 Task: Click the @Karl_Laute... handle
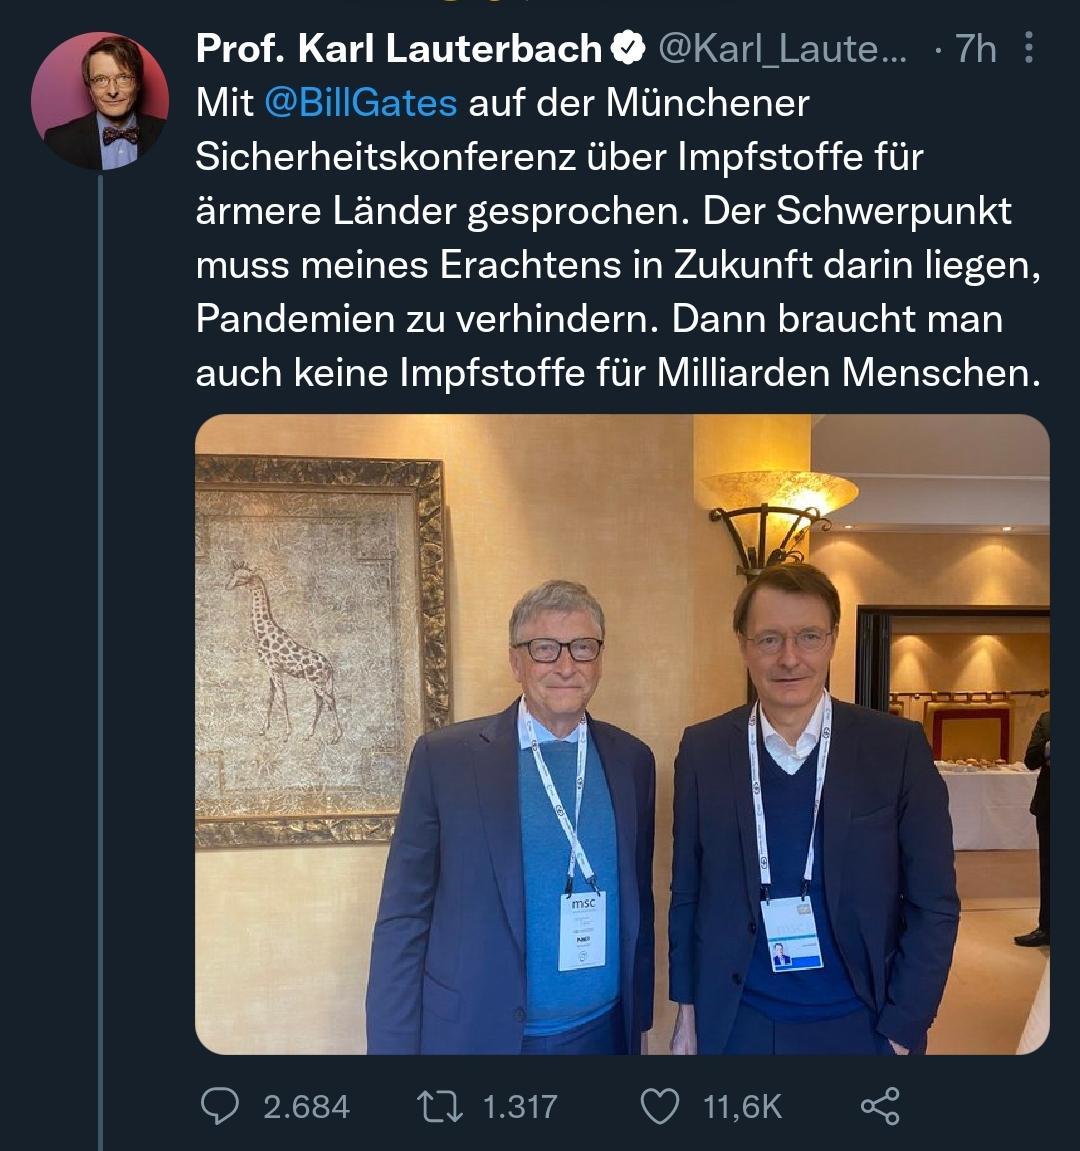(x=782, y=49)
